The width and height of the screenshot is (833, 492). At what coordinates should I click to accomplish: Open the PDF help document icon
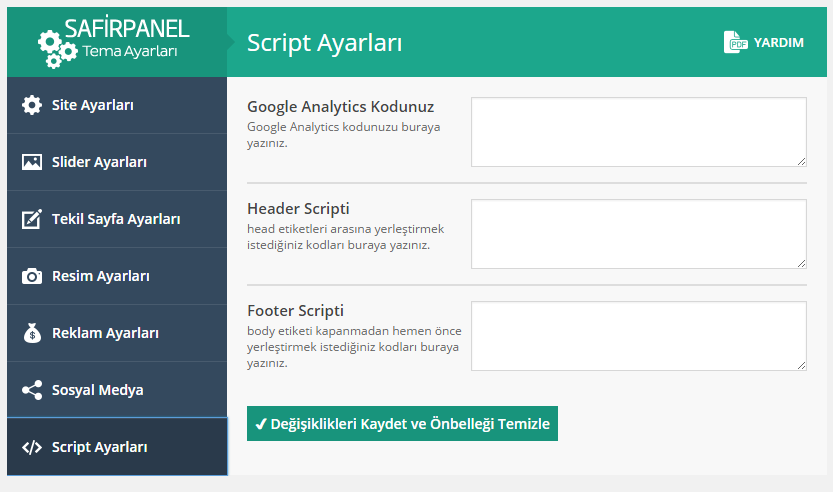(x=736, y=42)
